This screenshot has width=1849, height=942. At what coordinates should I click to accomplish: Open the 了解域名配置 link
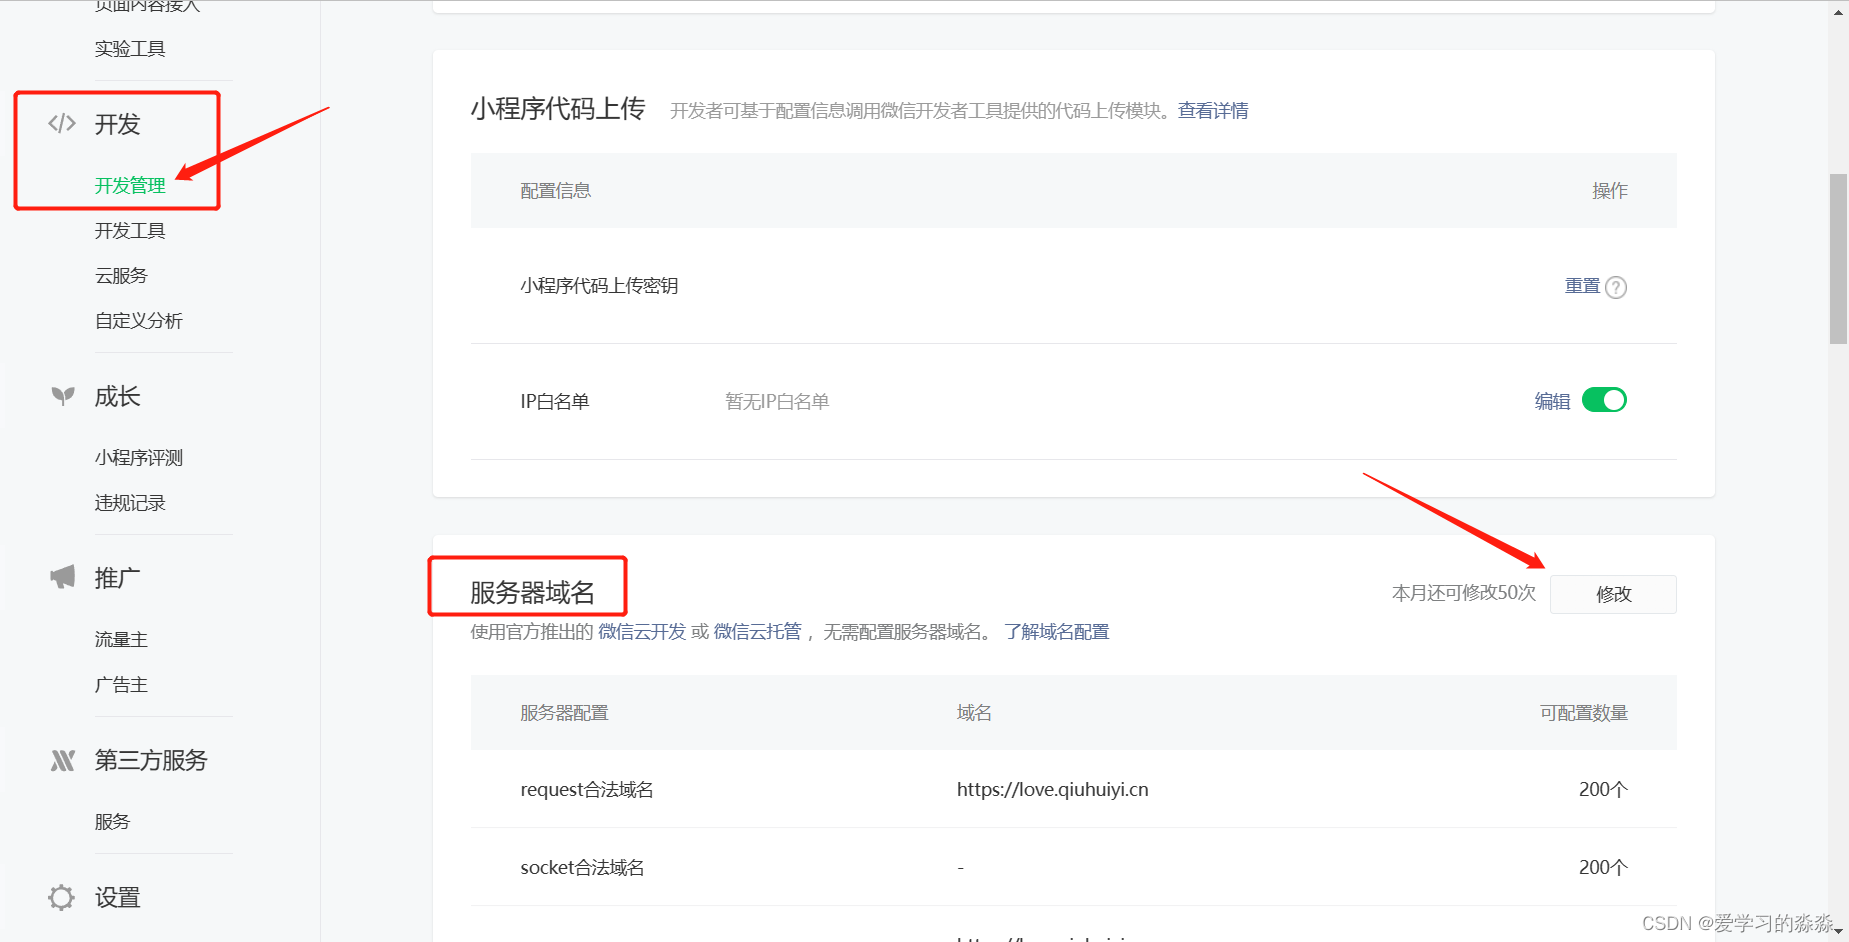point(1055,631)
